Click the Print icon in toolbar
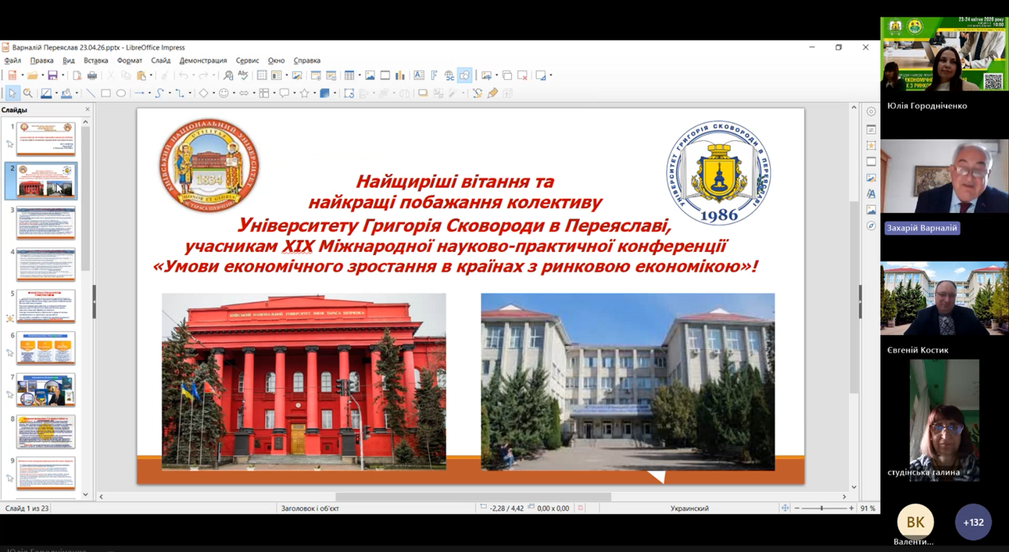The width and height of the screenshot is (1009, 552). click(x=92, y=75)
